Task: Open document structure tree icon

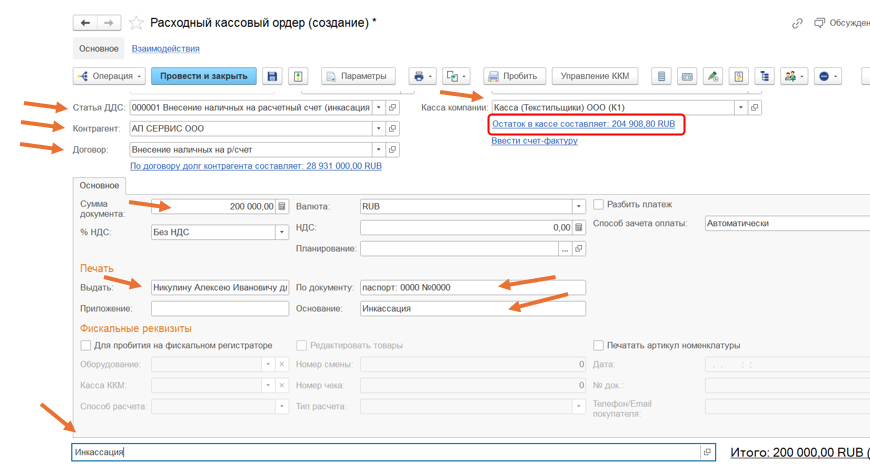Action: click(x=764, y=76)
